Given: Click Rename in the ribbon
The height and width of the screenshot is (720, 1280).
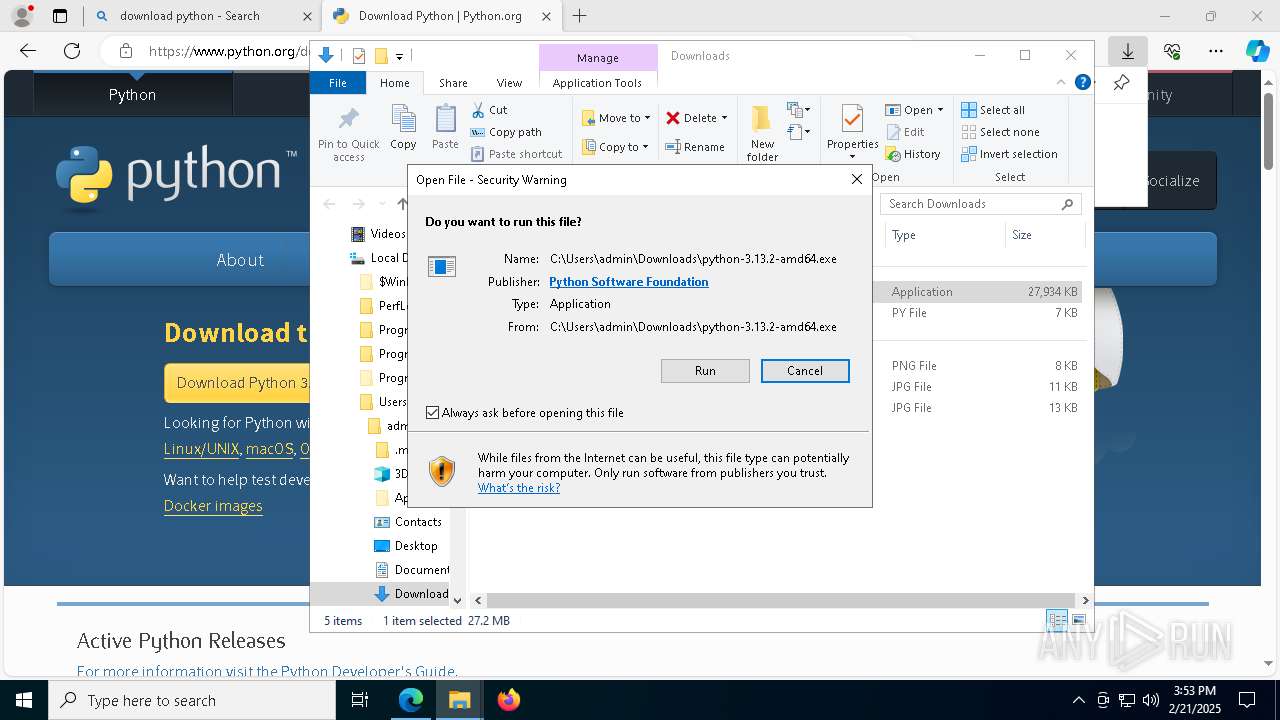Looking at the screenshot, I should click(x=695, y=147).
